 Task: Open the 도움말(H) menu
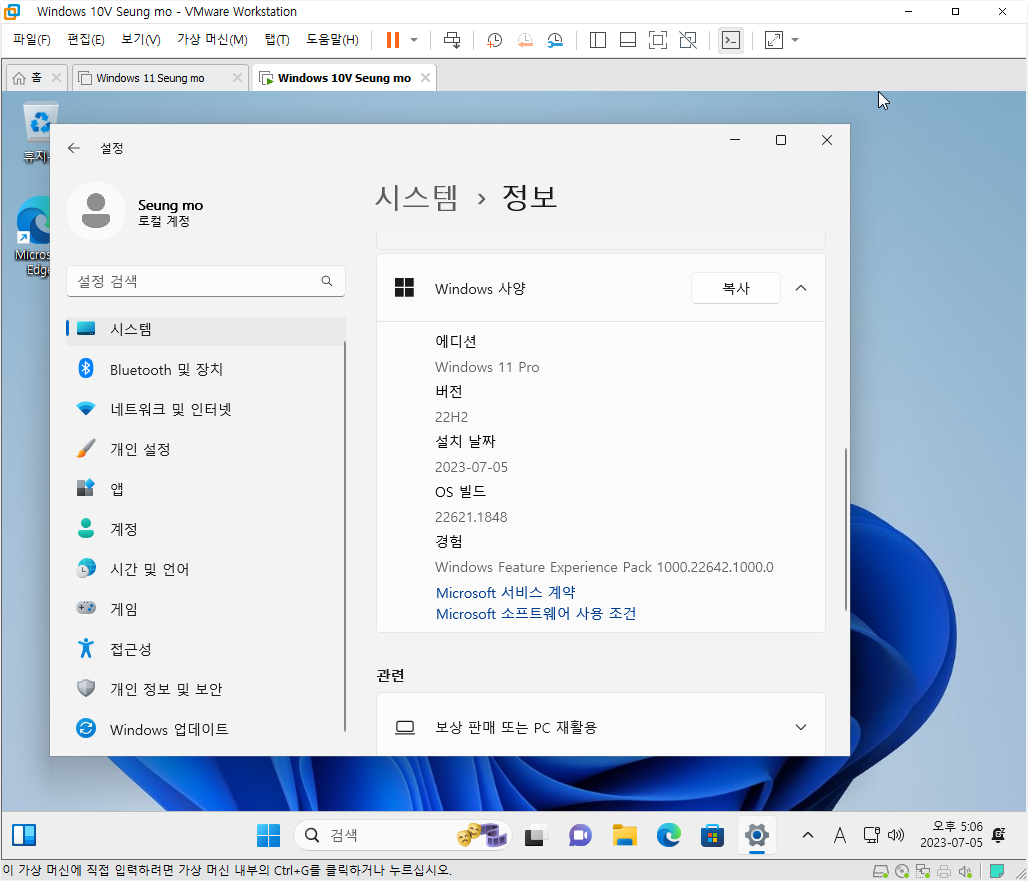click(x=332, y=40)
